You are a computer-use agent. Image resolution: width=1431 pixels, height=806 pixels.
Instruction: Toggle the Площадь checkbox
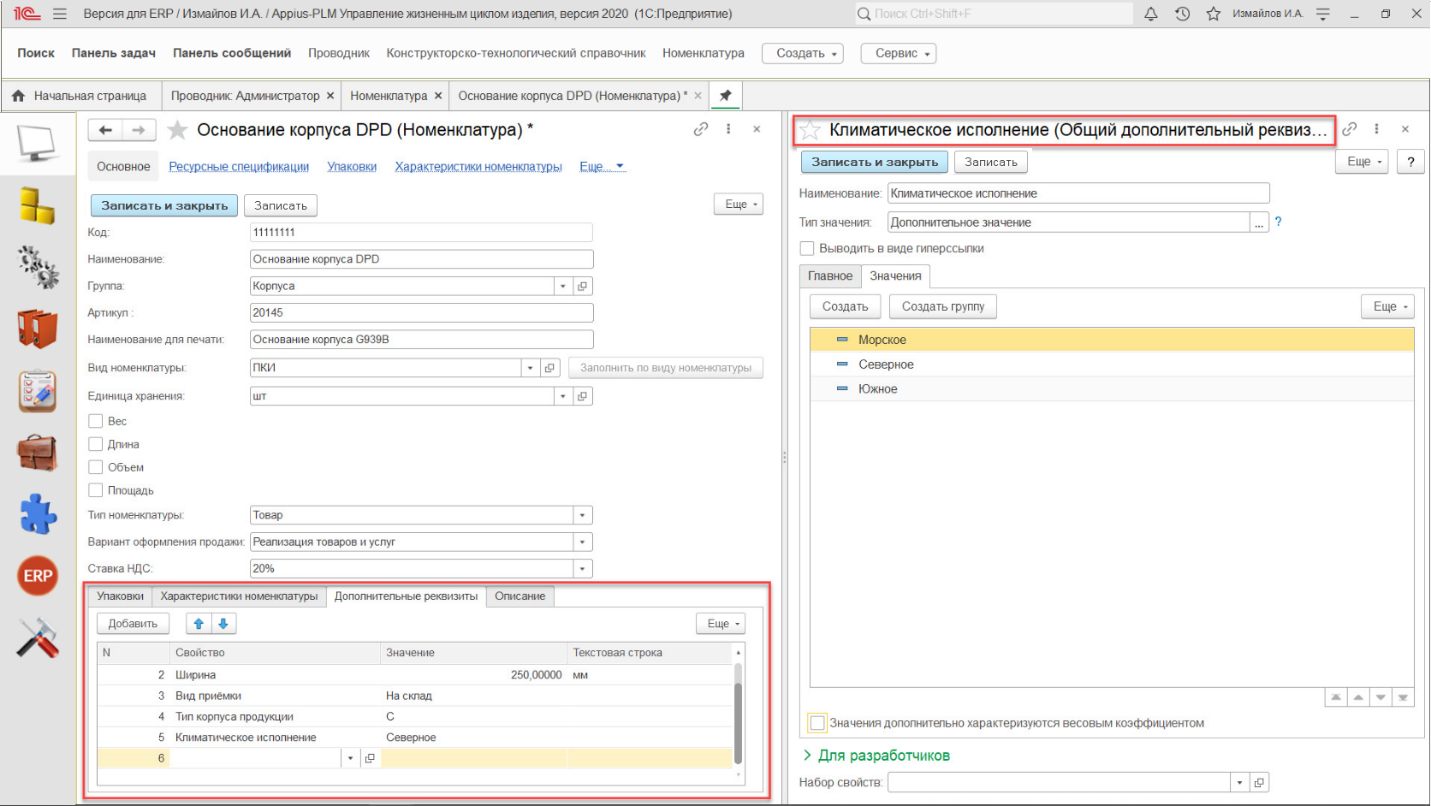(96, 490)
